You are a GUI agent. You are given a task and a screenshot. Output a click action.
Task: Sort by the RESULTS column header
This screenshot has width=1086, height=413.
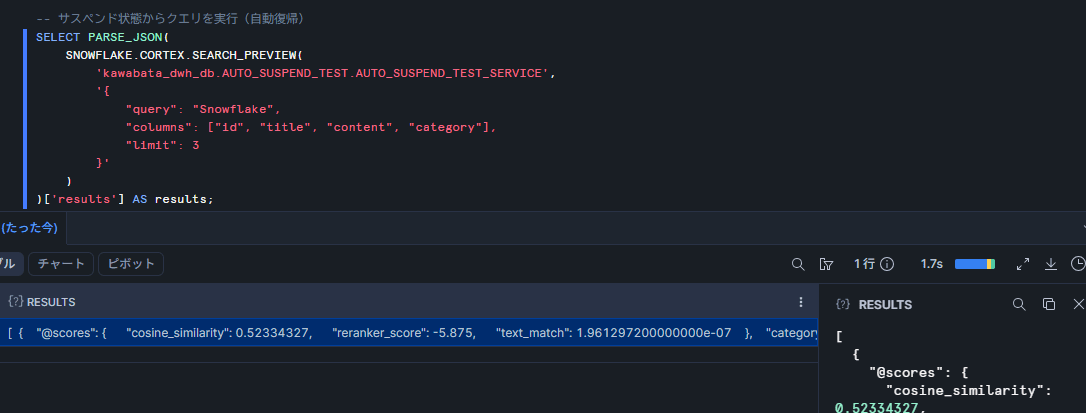coord(51,302)
